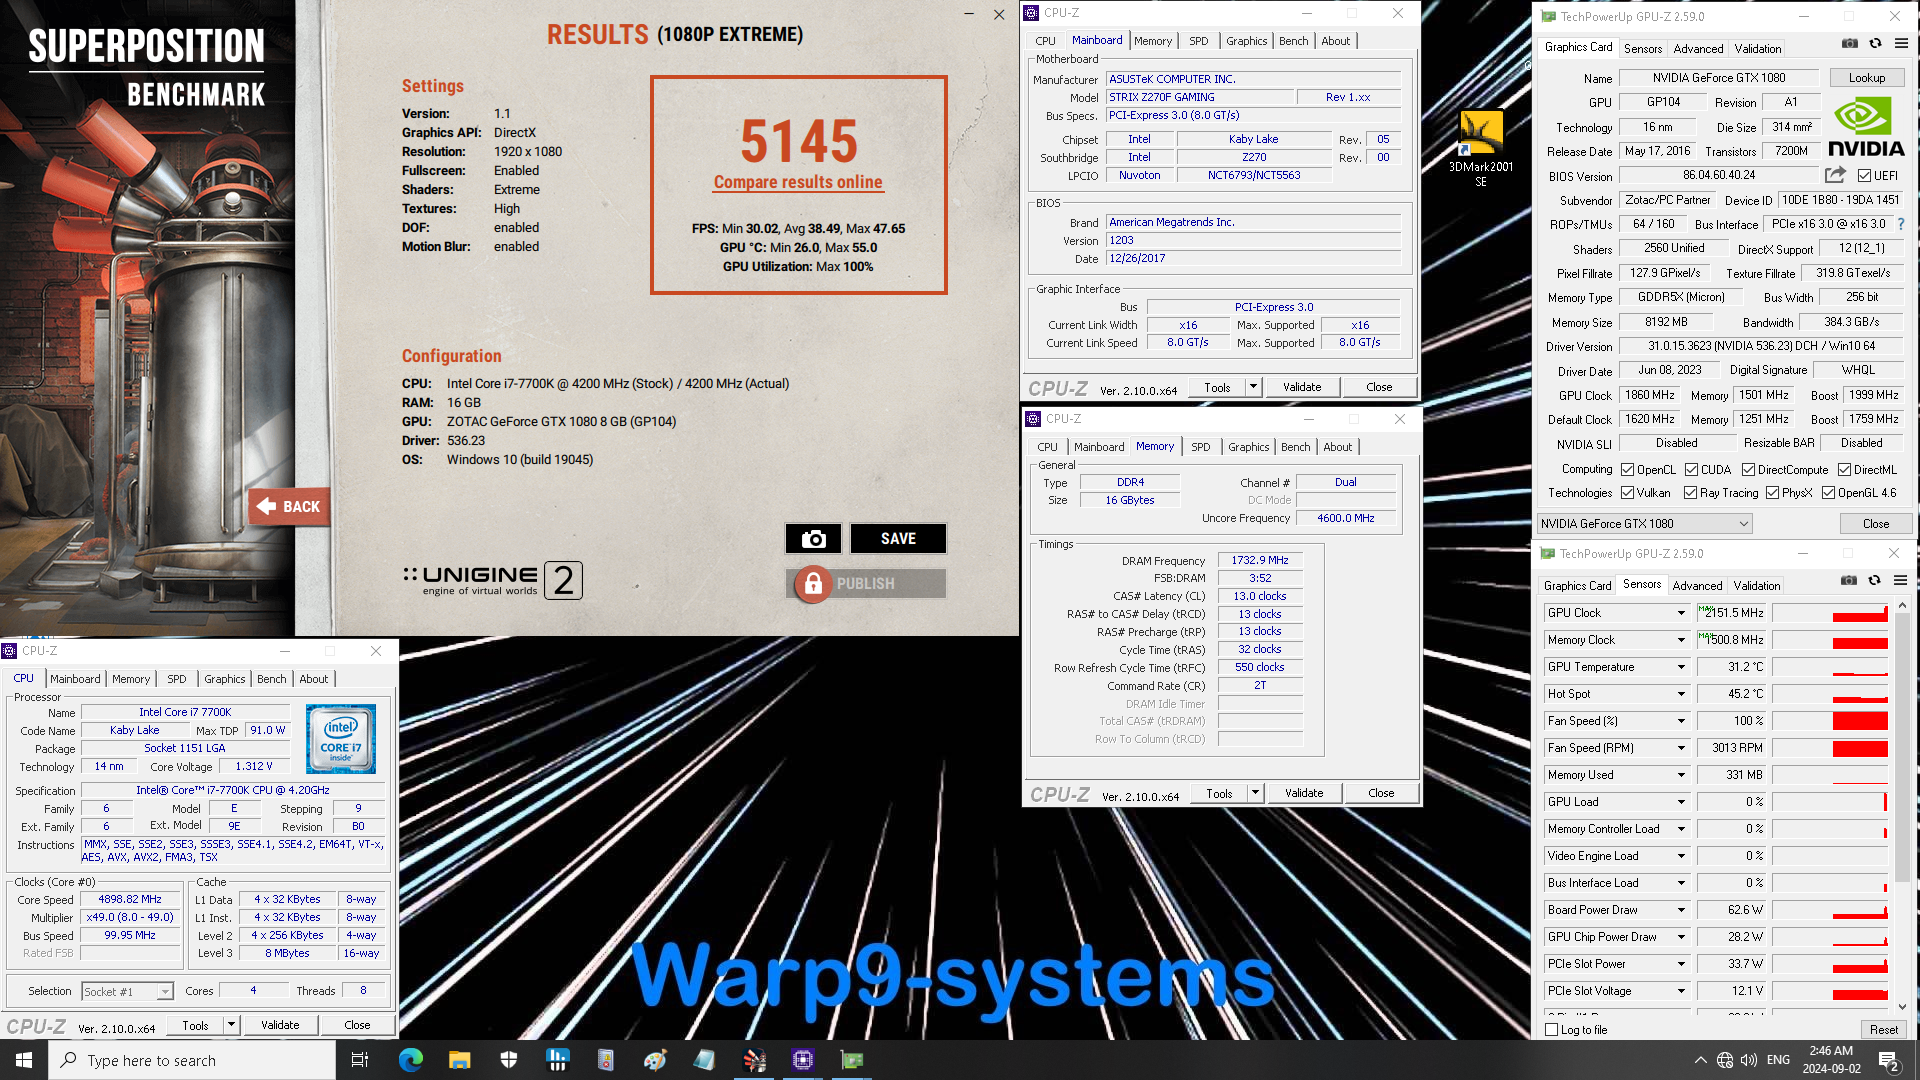The image size is (1920, 1080).
Task: Click the Intel Core i7 logo in CPU-Z
Action: [x=341, y=739]
